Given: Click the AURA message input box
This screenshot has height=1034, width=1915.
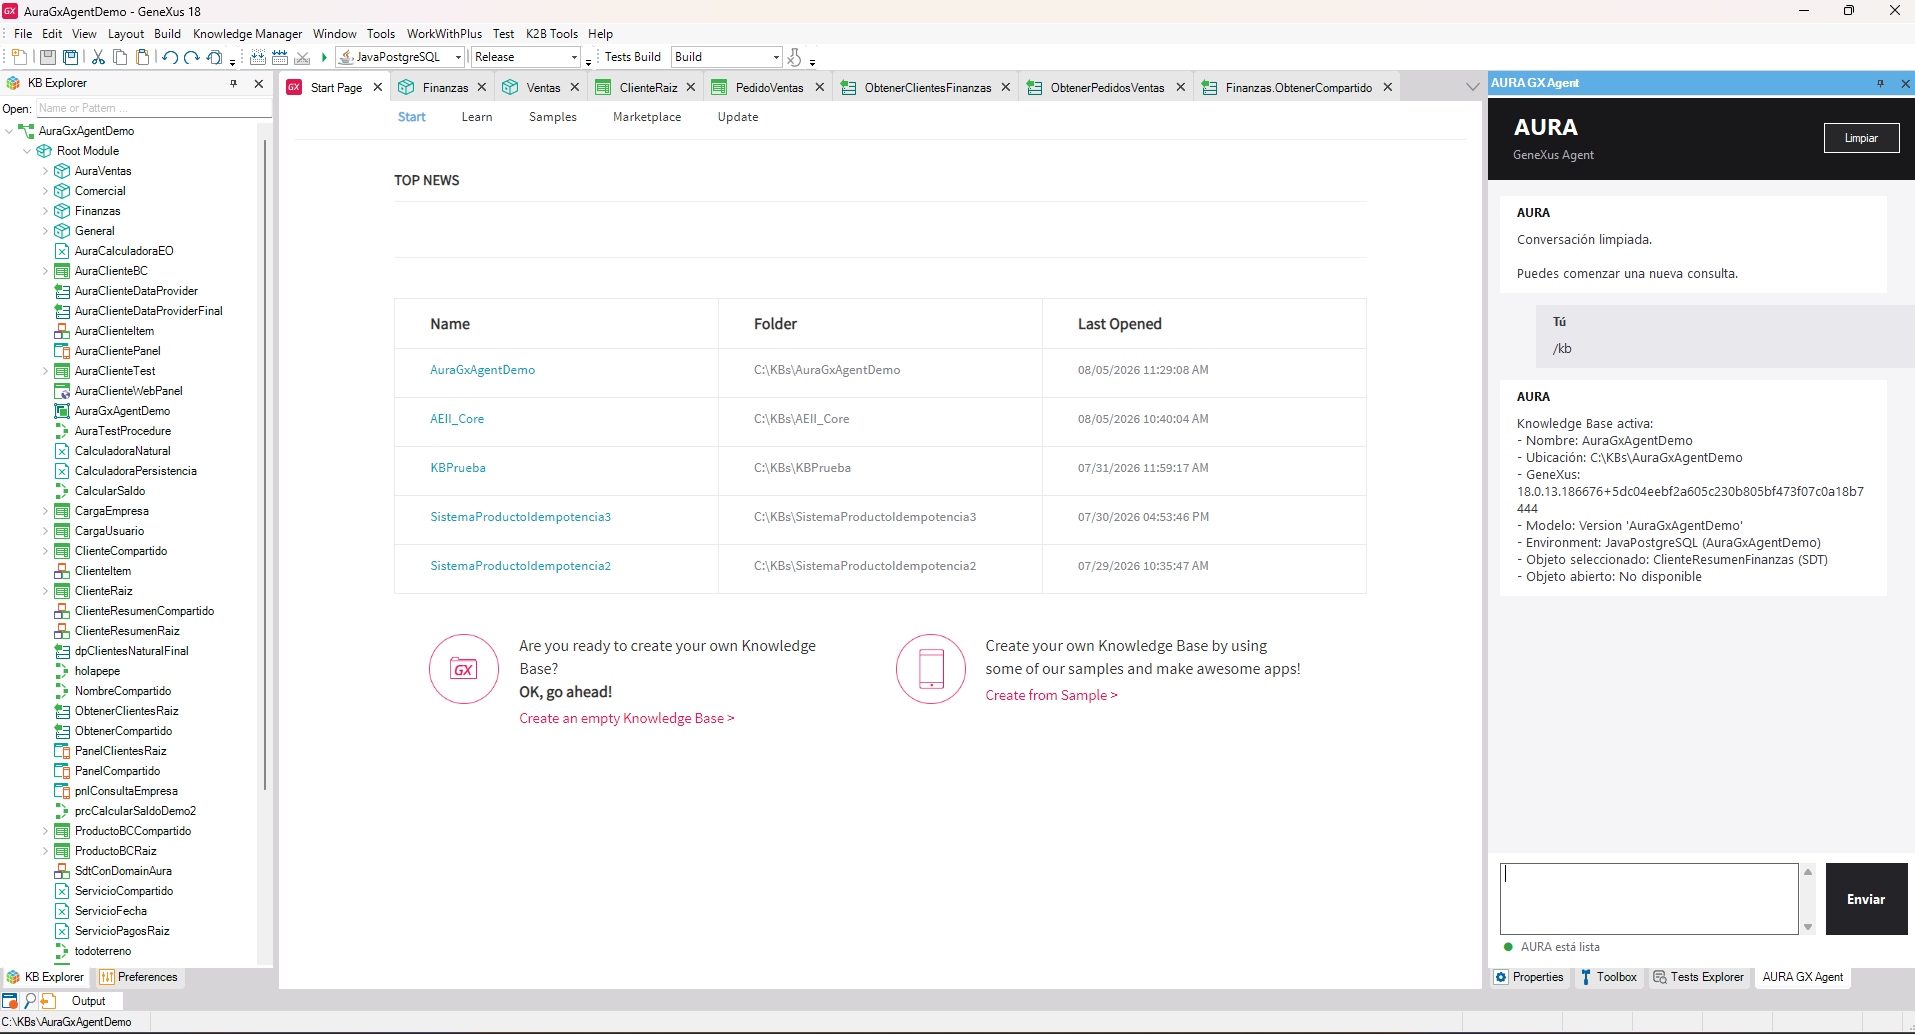Looking at the screenshot, I should 1649,899.
